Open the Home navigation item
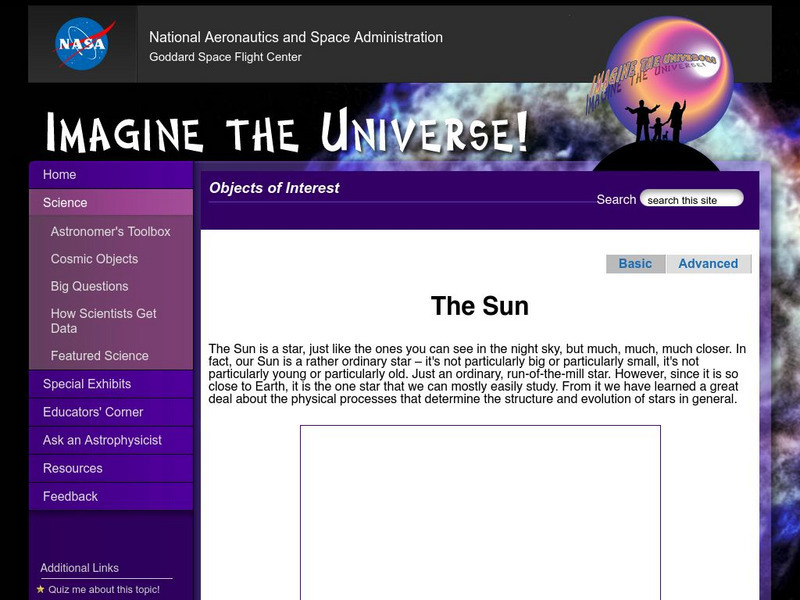The height and width of the screenshot is (600, 800). pyautogui.click(x=60, y=174)
